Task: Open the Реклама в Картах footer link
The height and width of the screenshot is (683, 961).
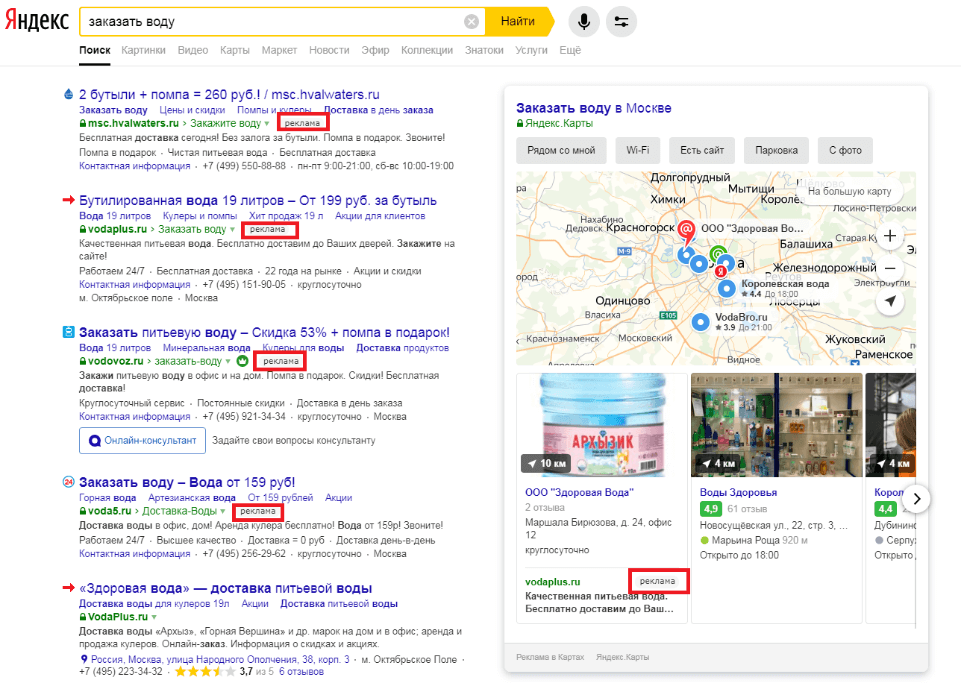Action: [x=550, y=657]
